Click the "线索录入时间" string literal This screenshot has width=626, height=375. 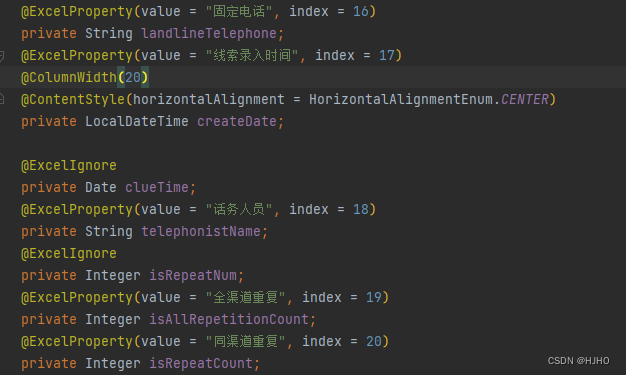252,56
